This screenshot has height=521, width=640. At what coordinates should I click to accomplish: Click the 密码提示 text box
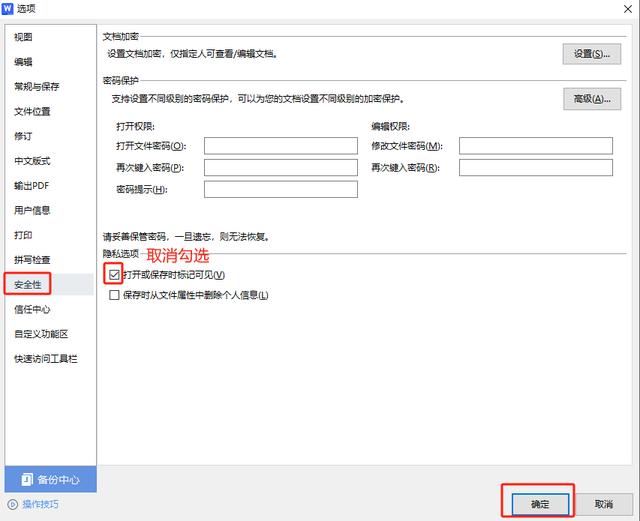[280, 190]
